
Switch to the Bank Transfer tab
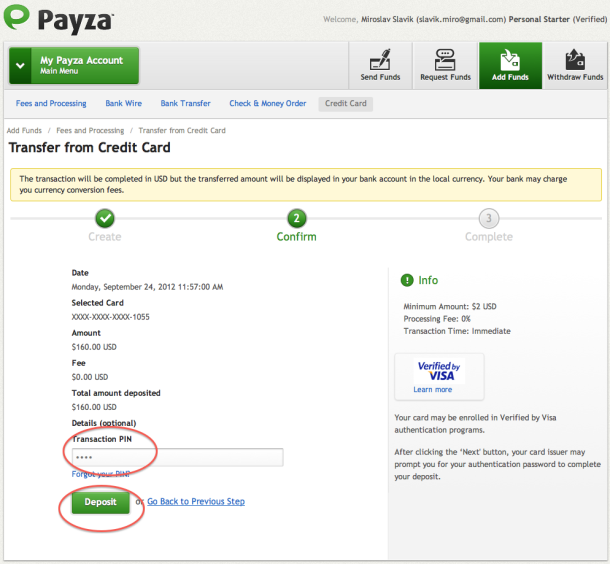pyautogui.click(x=186, y=103)
